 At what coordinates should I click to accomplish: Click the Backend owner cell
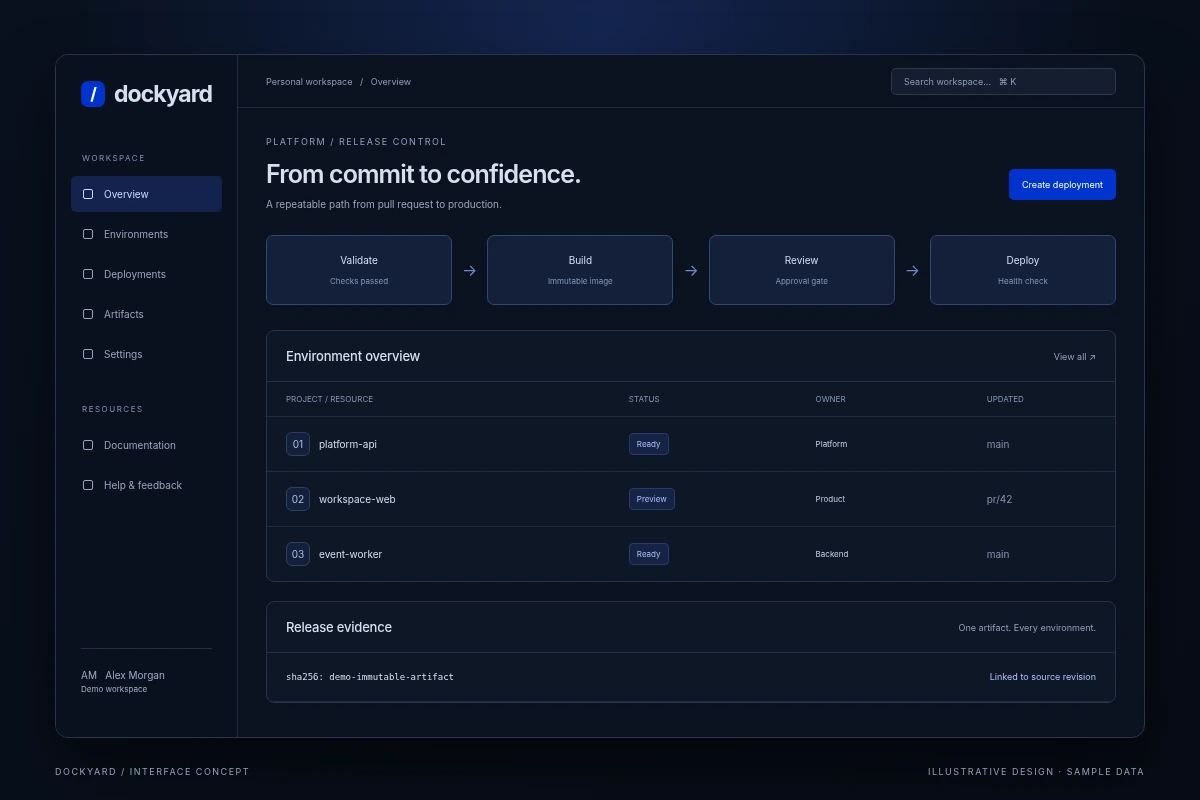pyautogui.click(x=832, y=554)
